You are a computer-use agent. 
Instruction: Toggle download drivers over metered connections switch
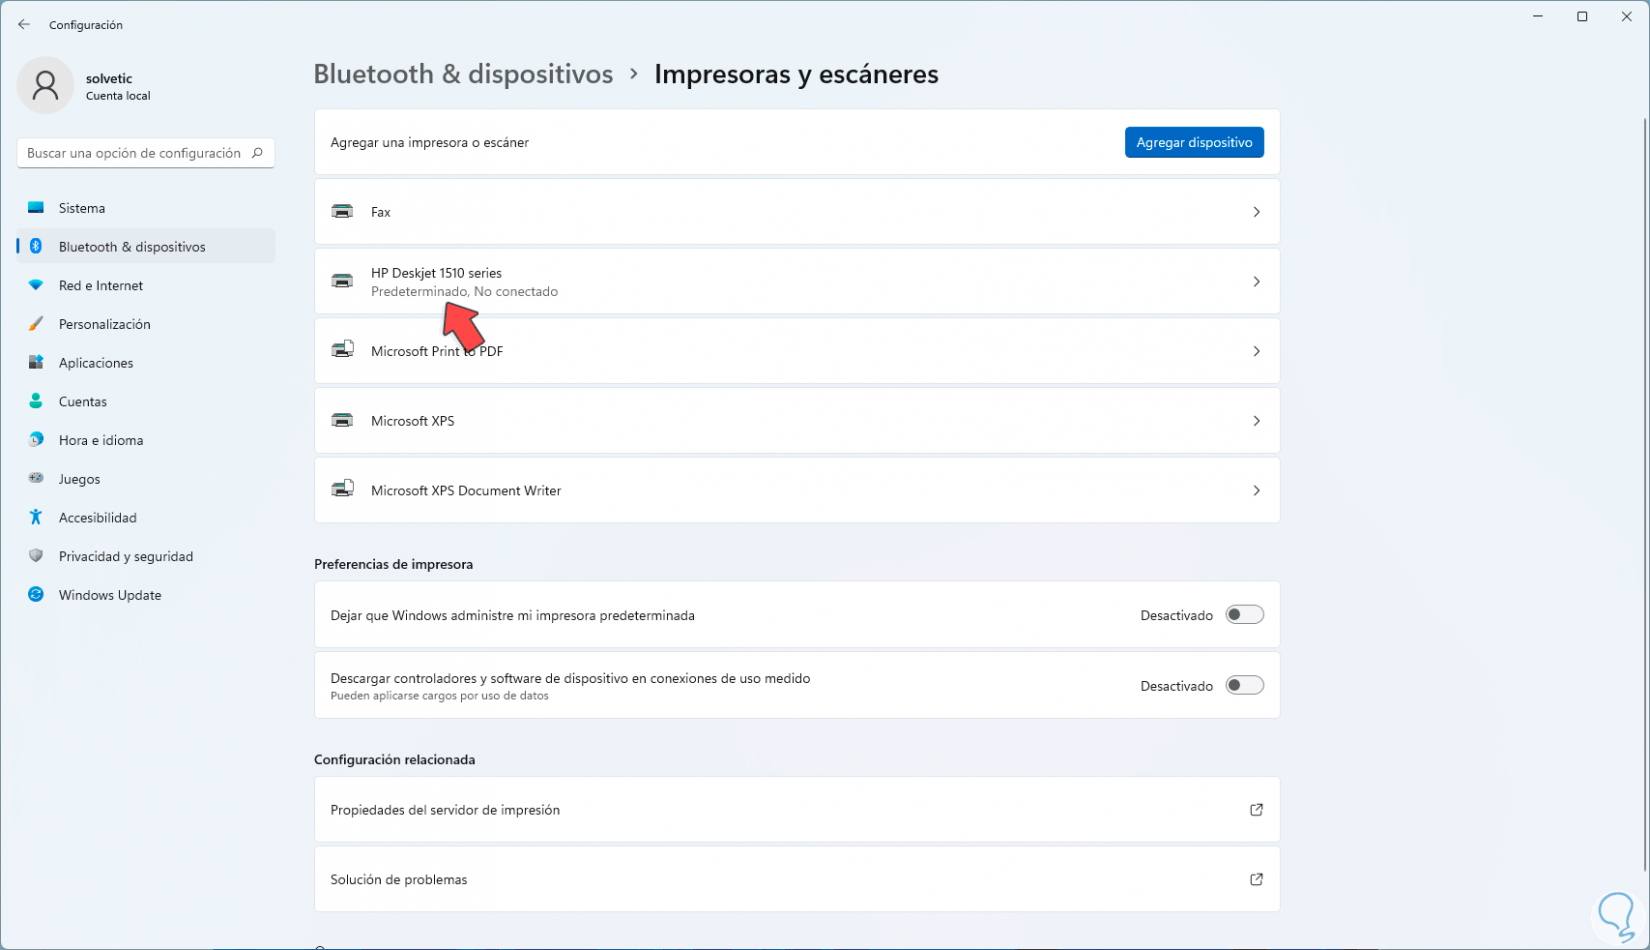(x=1244, y=686)
